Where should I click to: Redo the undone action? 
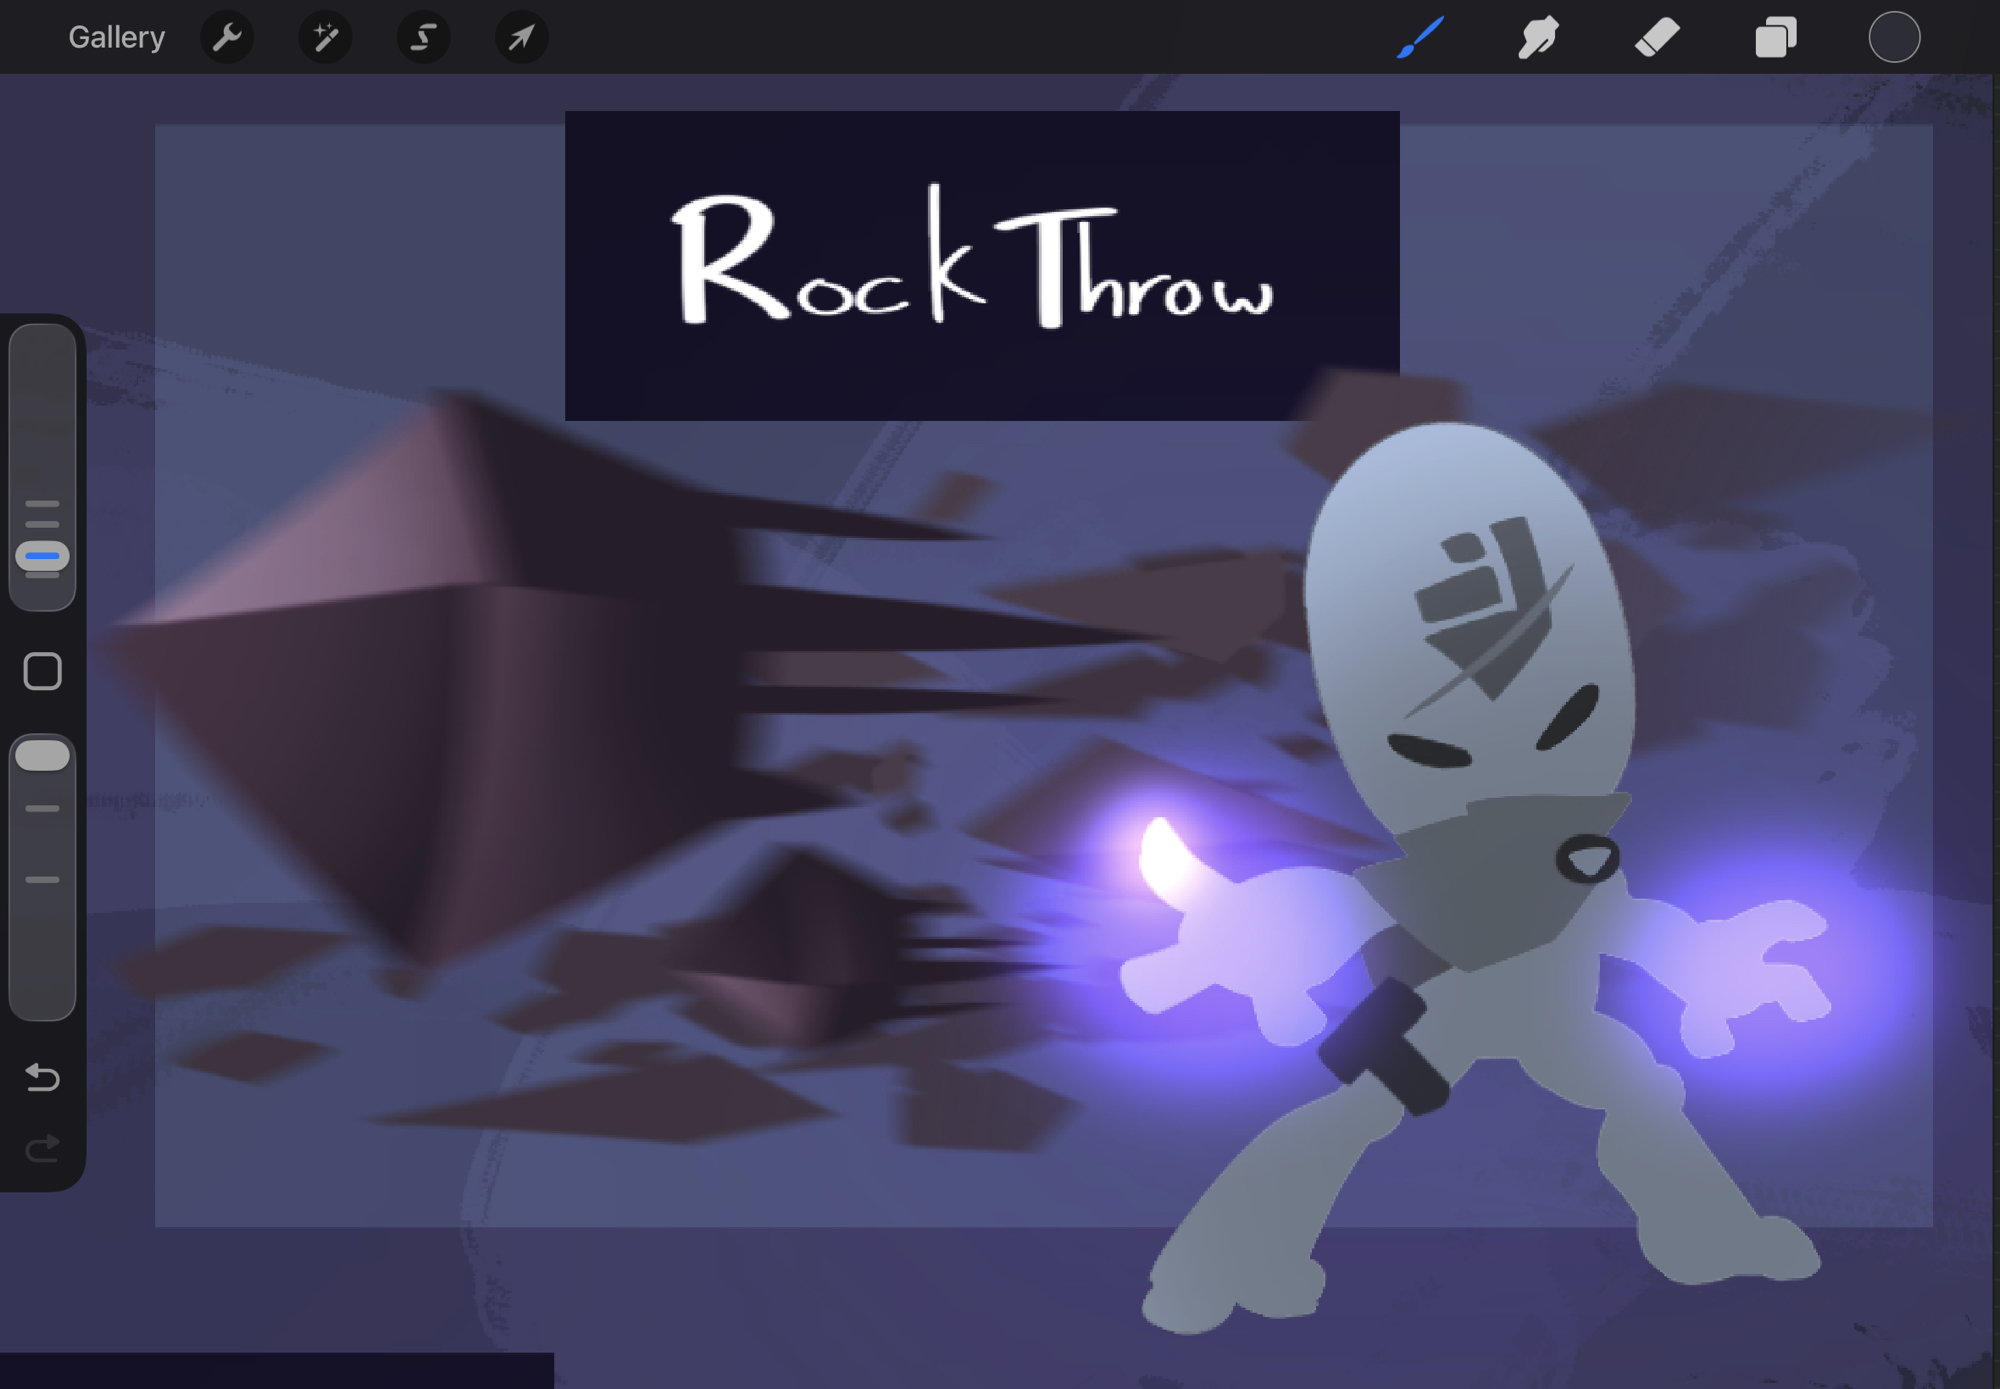[42, 1149]
